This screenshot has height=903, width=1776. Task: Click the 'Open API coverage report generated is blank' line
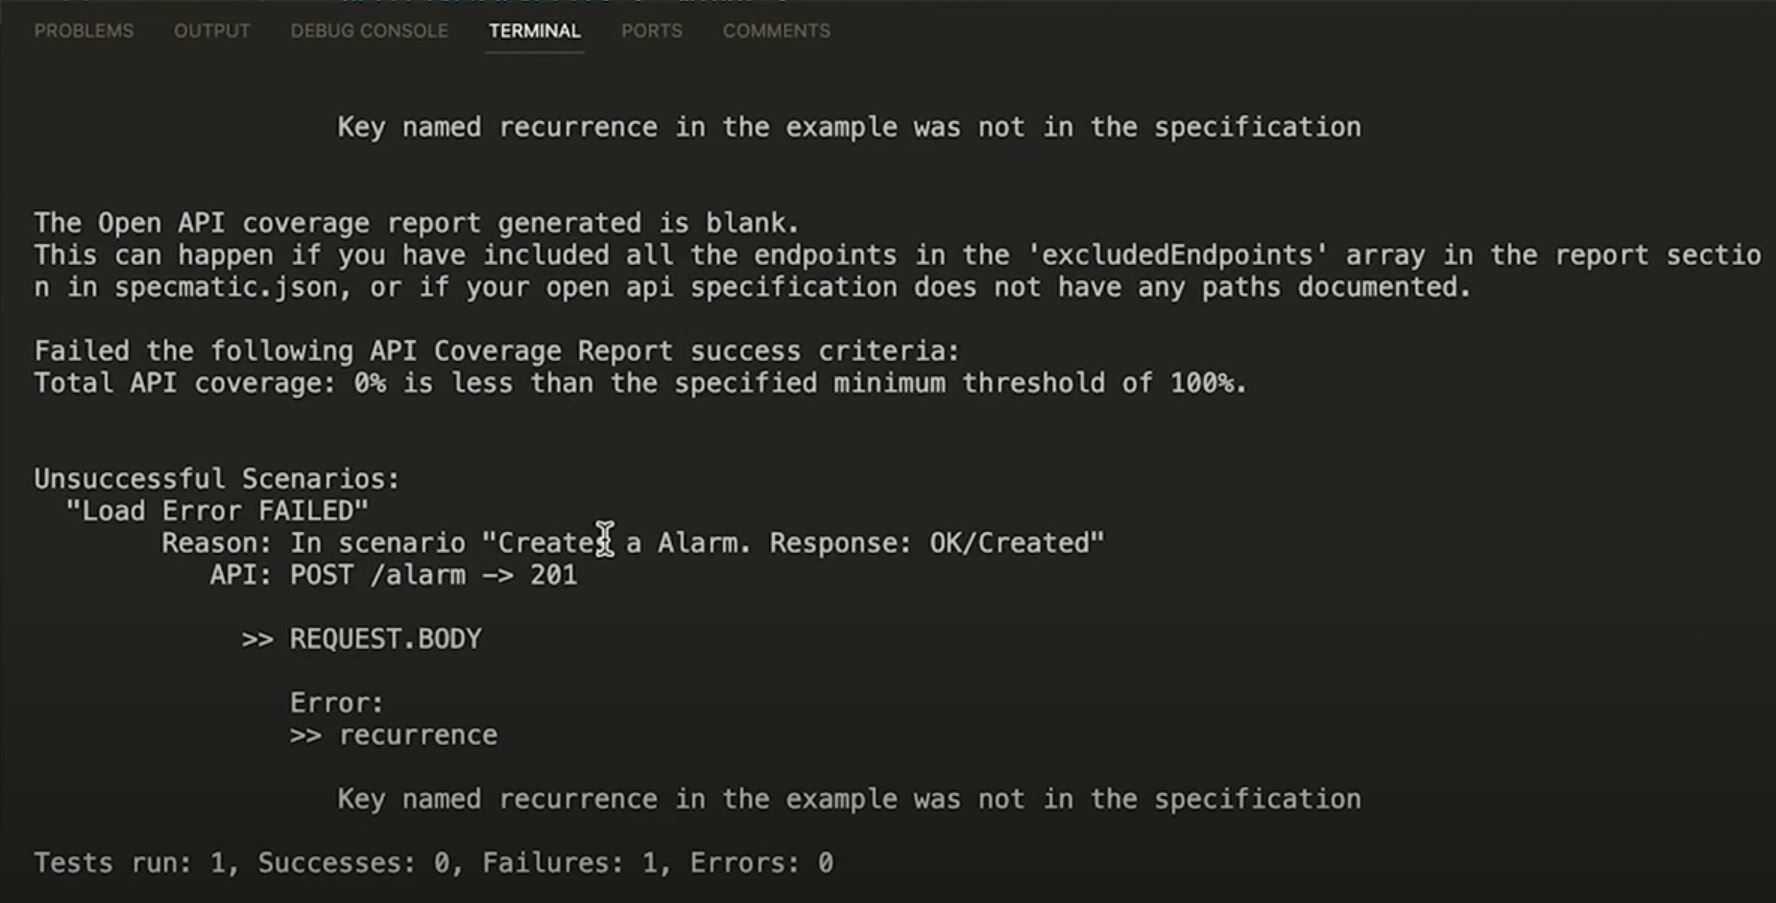tap(416, 223)
